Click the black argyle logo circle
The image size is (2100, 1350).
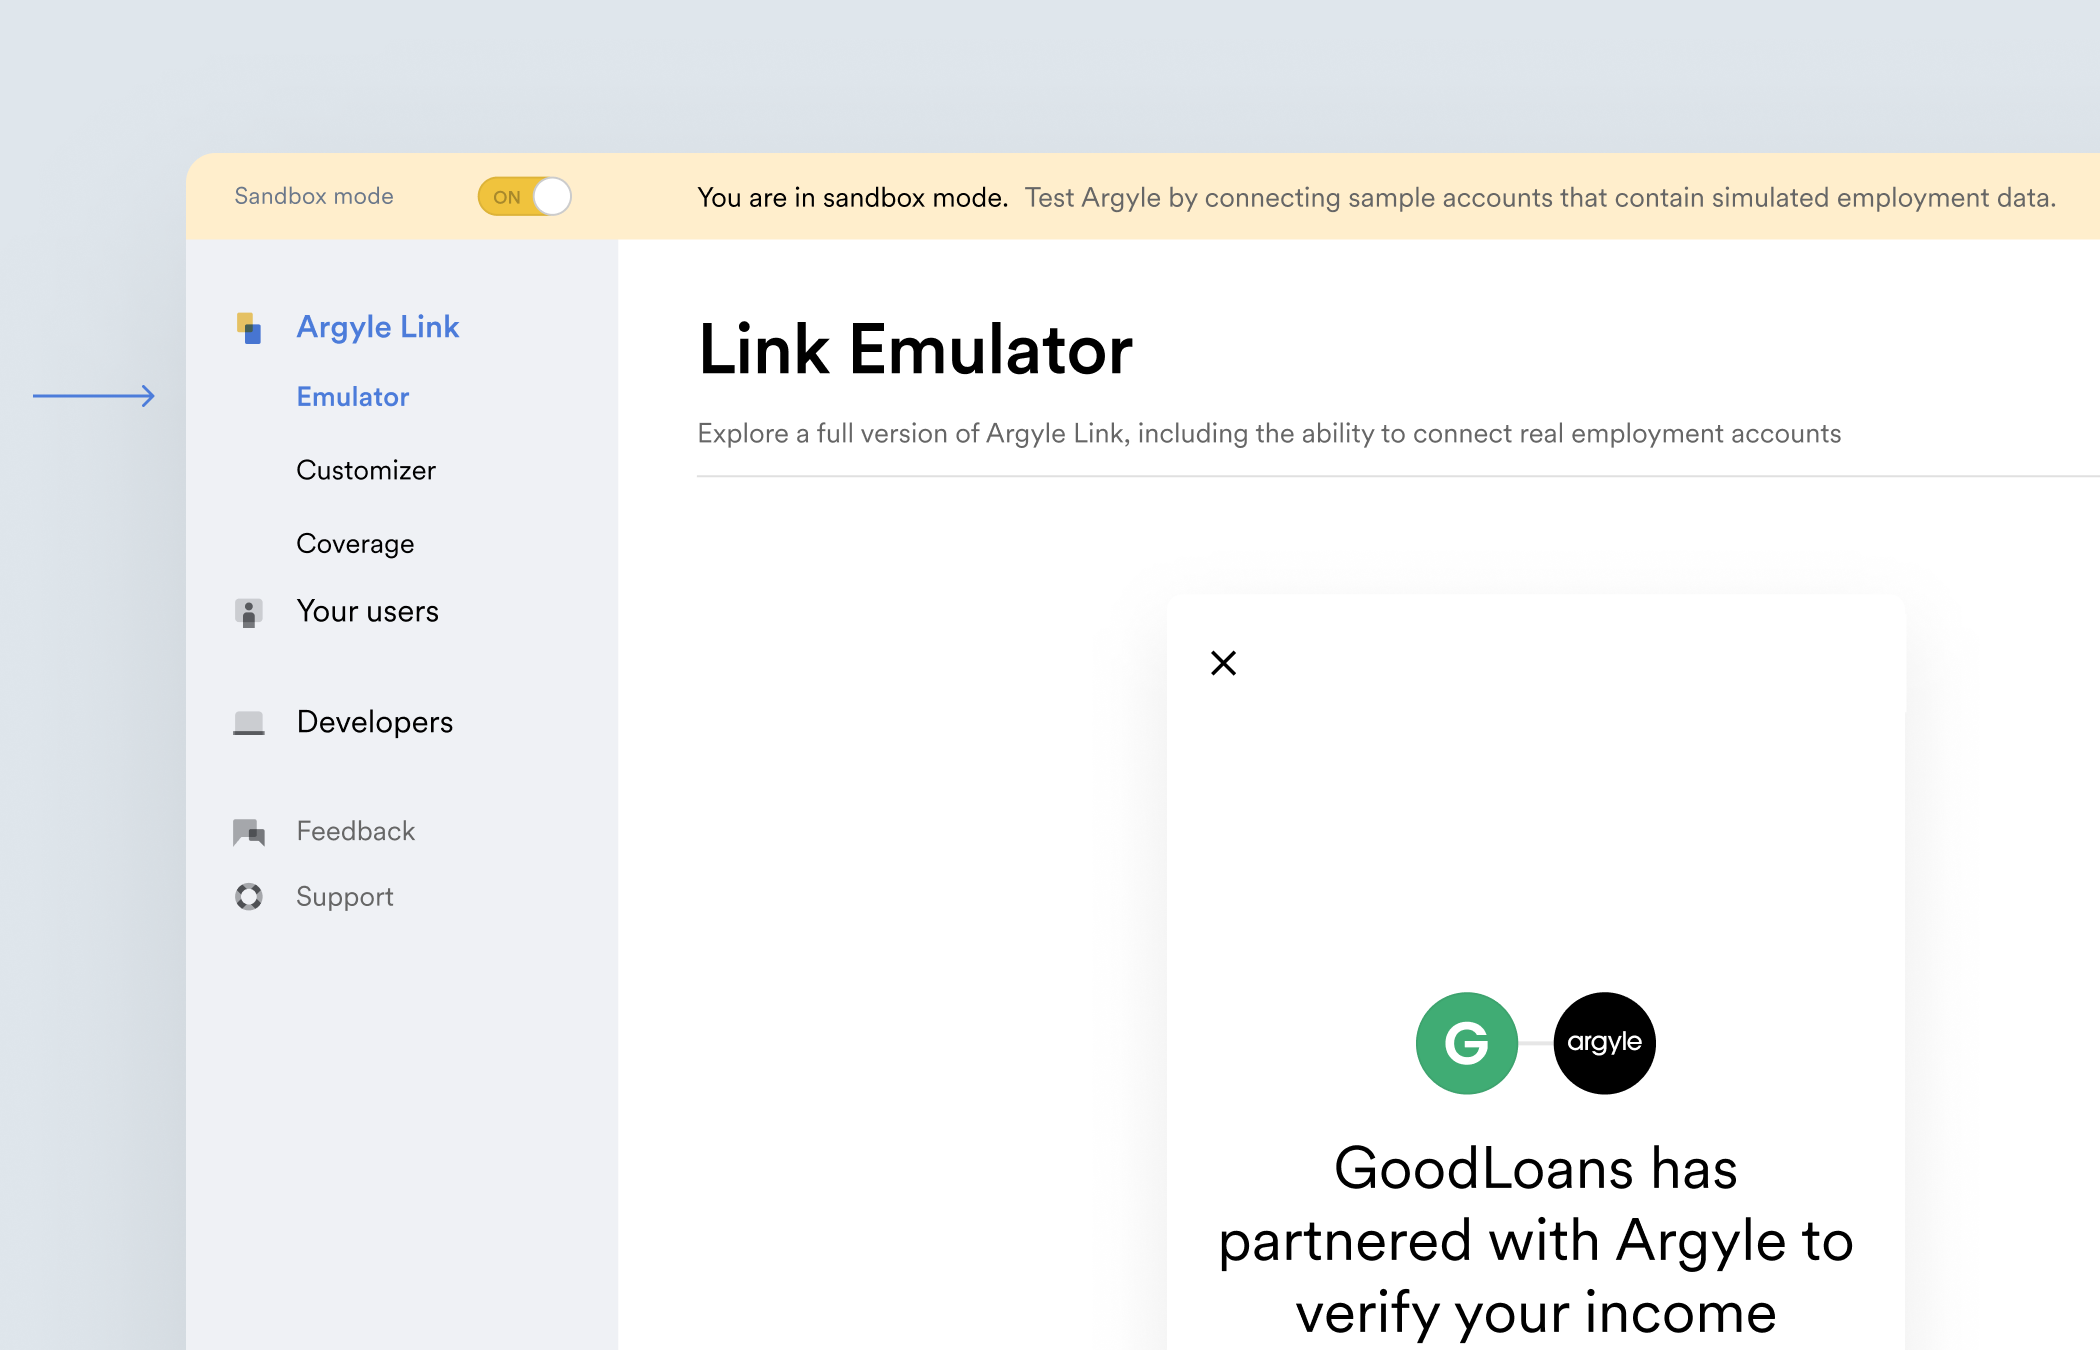[x=1604, y=1043]
